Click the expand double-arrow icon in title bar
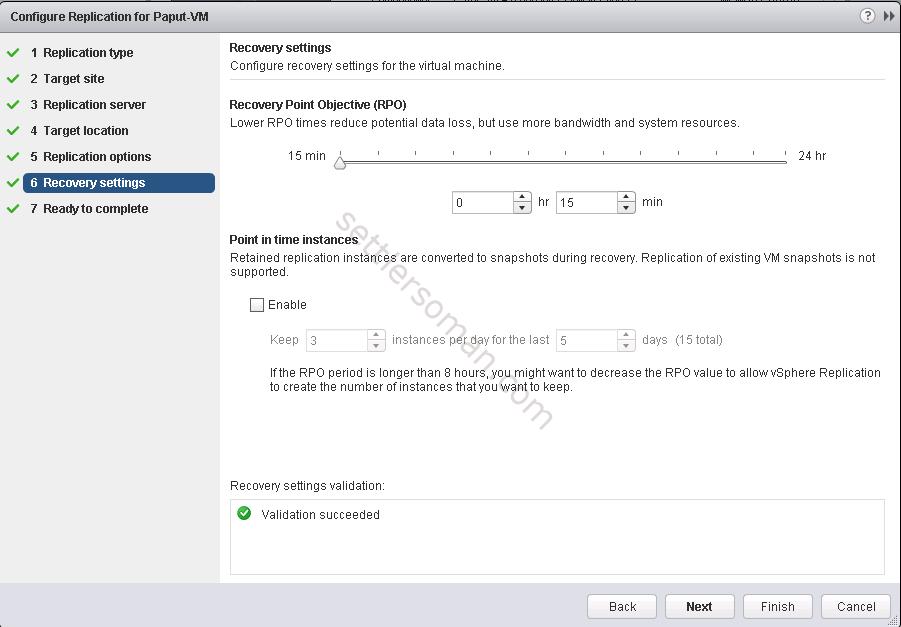Screen dimensions: 901x627 coord(888,16)
